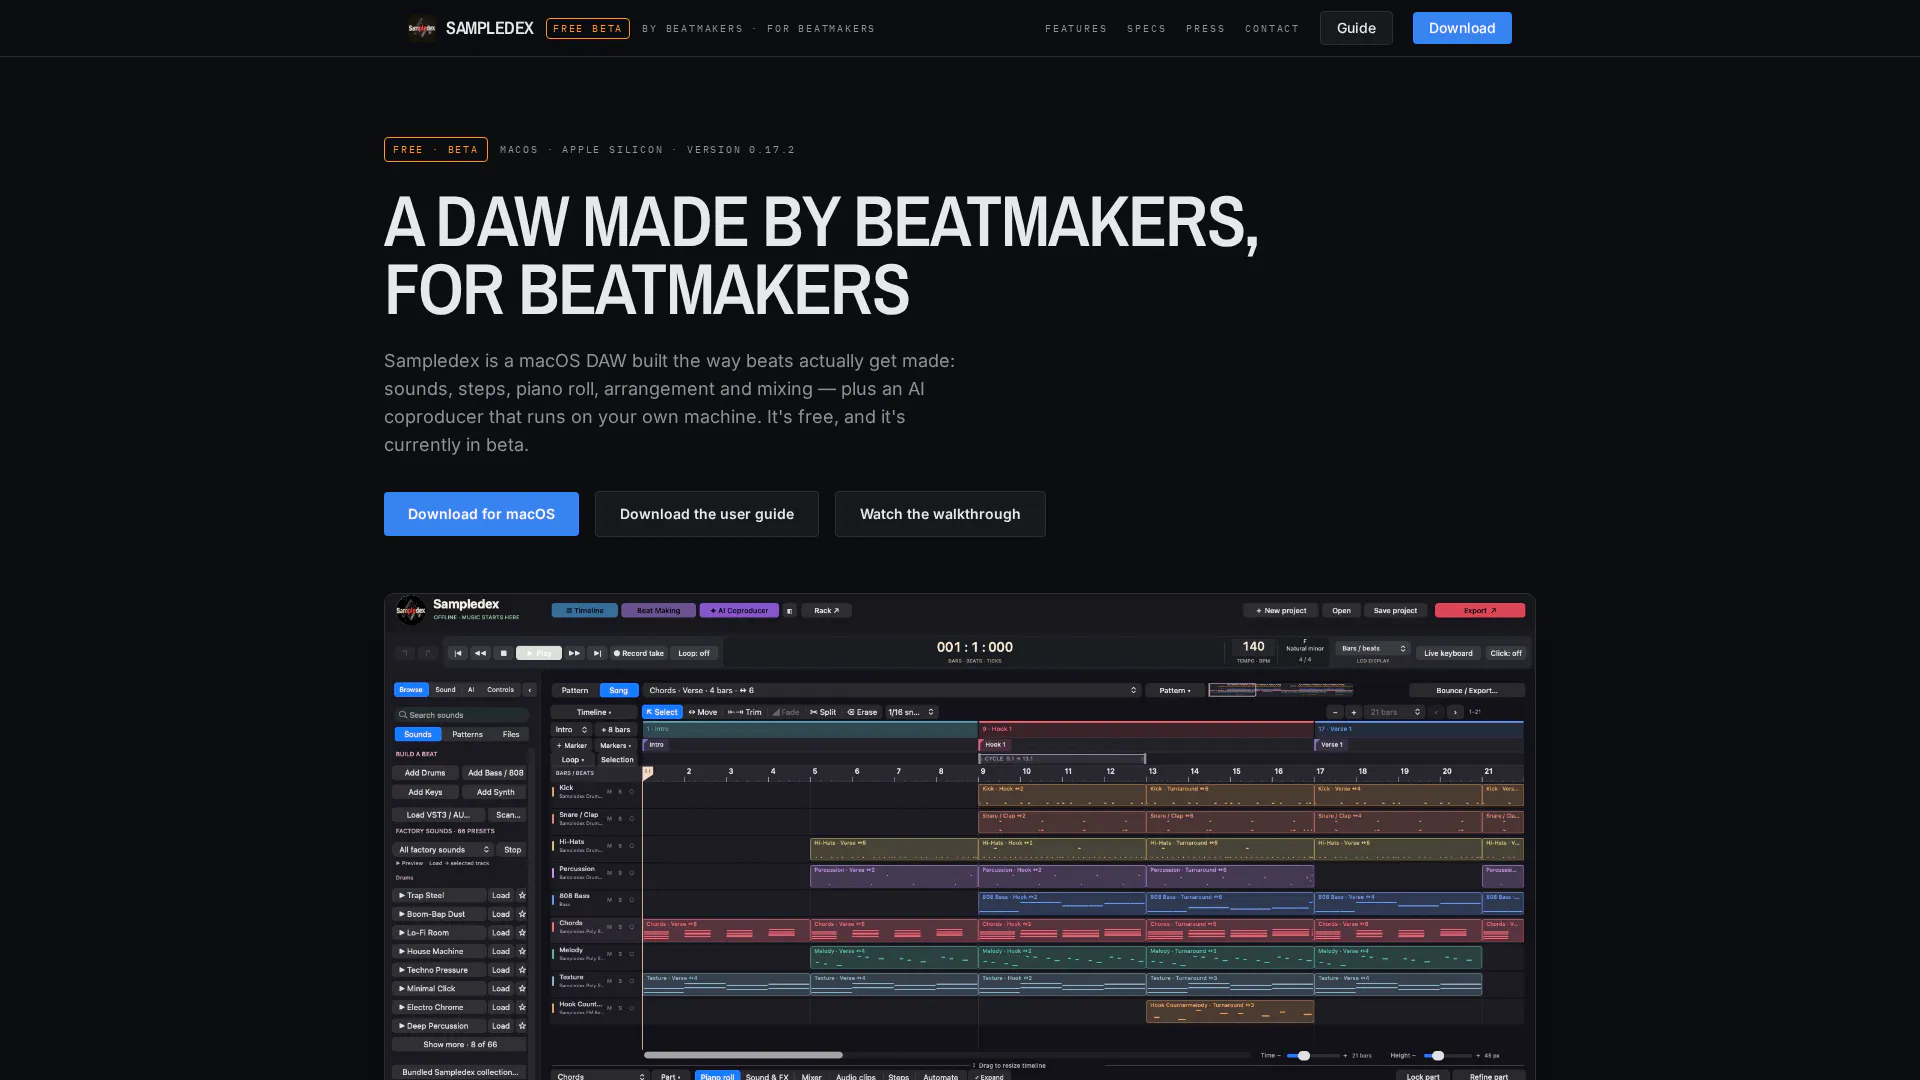Open the Sound tab in the DAW sidebar
The image size is (1920, 1080).
tap(445, 689)
